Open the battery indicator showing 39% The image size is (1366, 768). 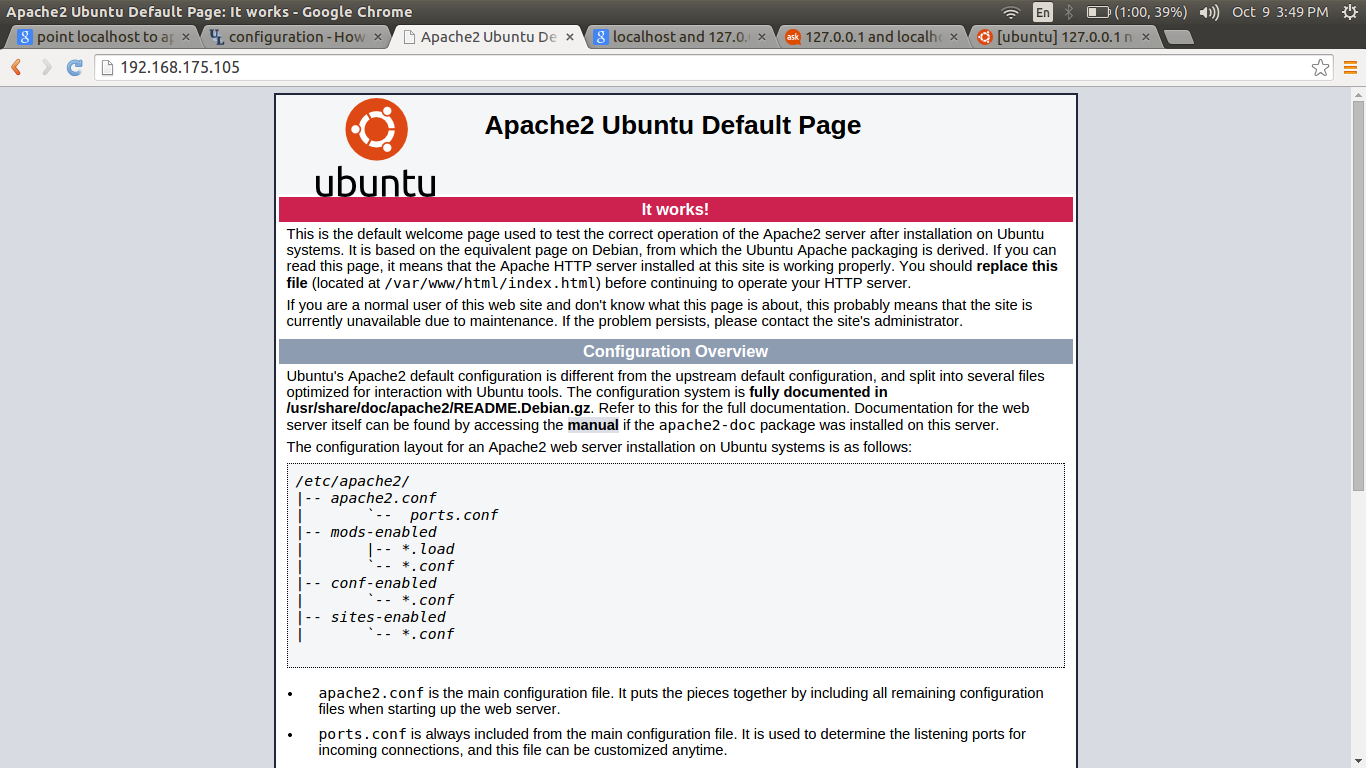point(1137,12)
